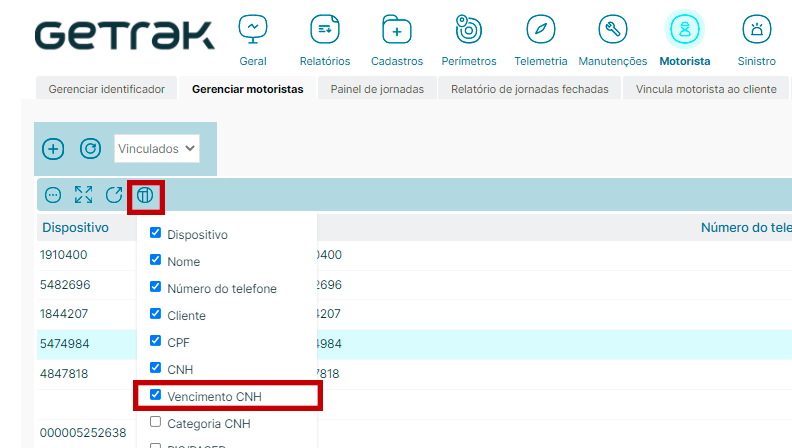The image size is (792, 448).
Task: Switch to Painel de jornadas tab
Action: pyautogui.click(x=377, y=89)
